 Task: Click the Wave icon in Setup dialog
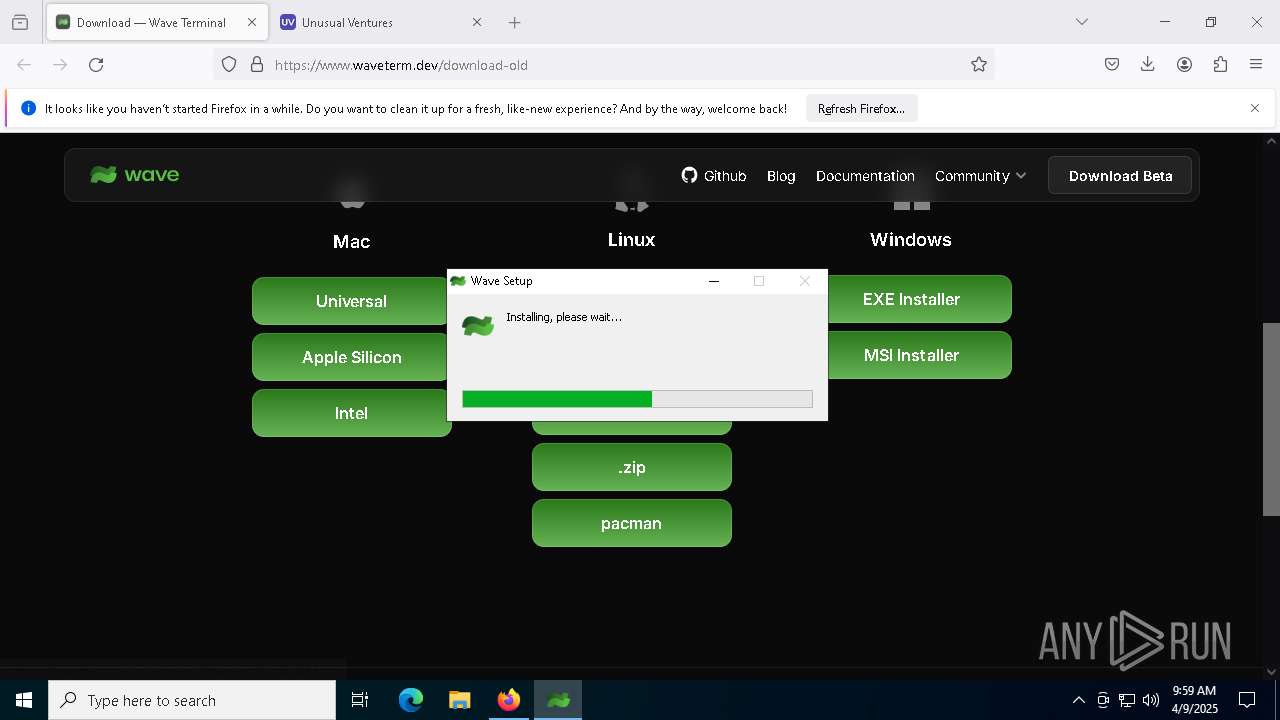click(x=478, y=325)
